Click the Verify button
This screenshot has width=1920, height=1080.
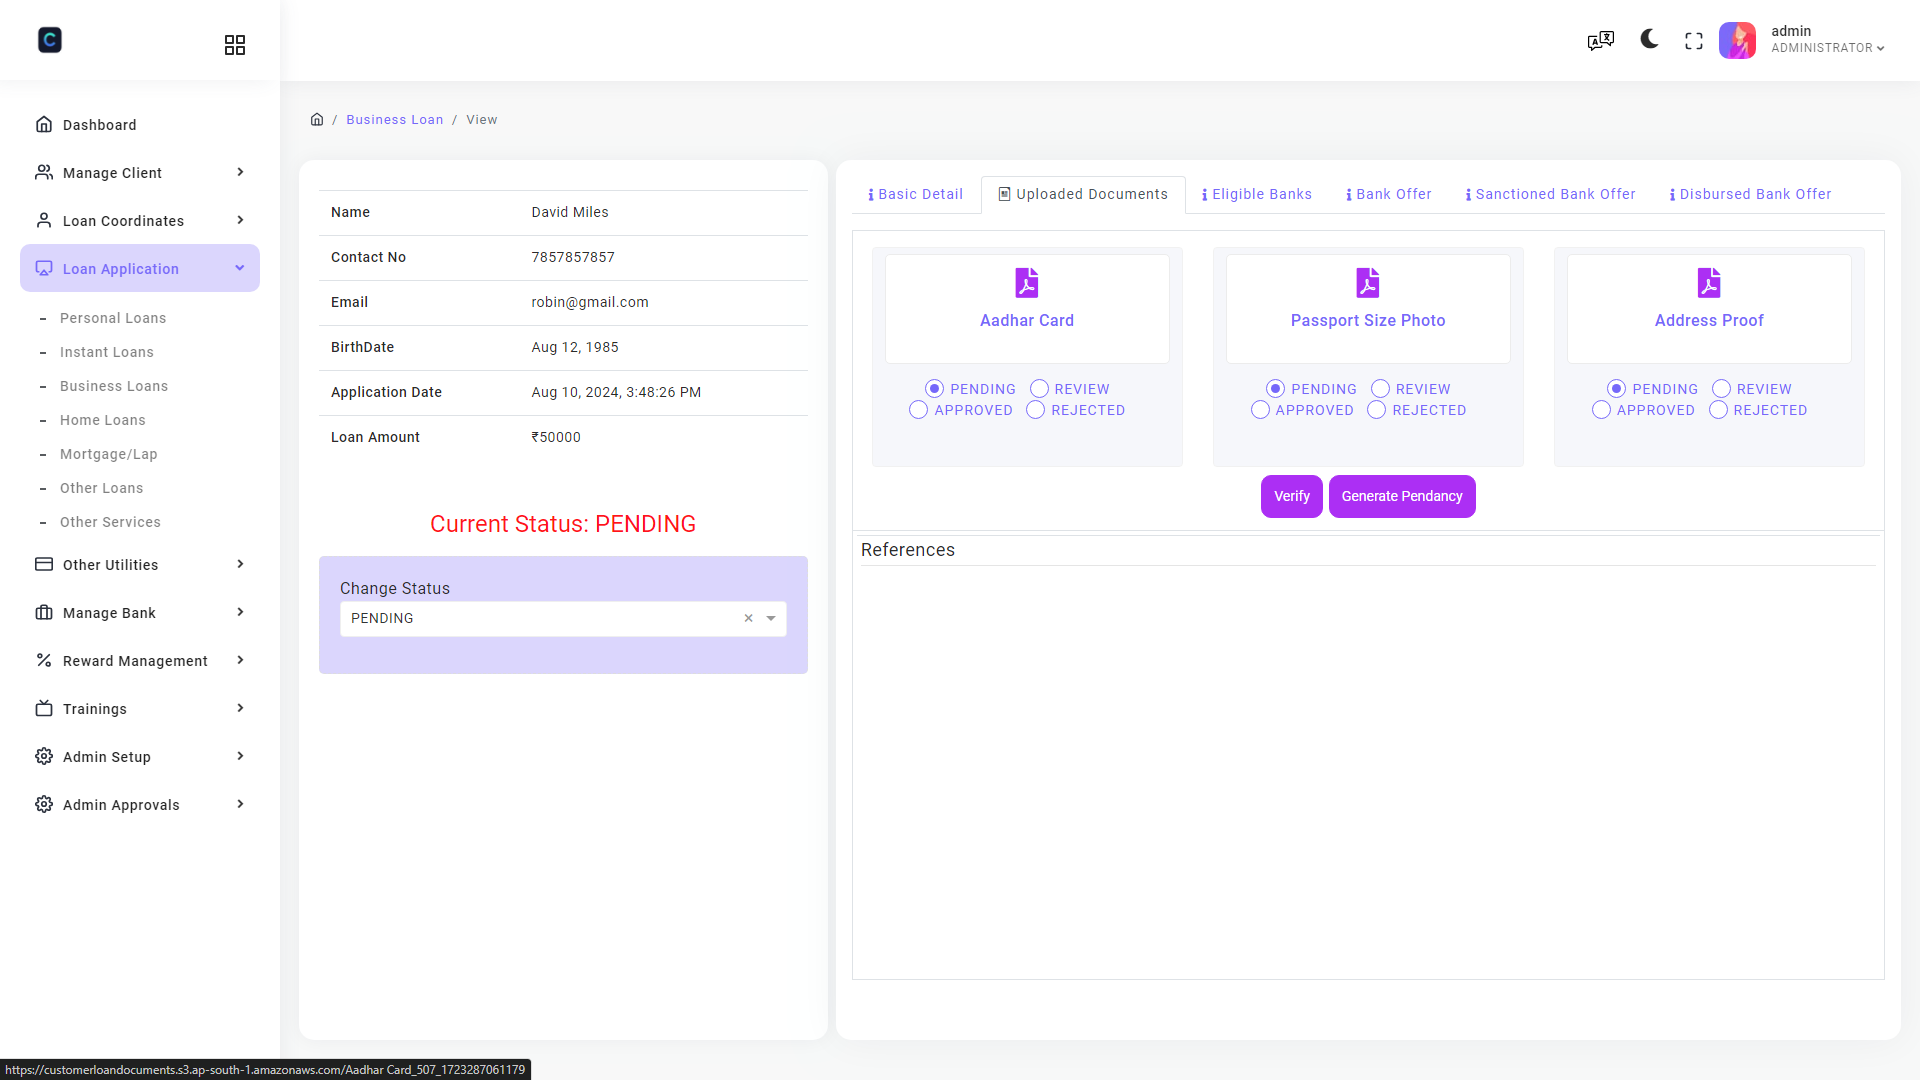pos(1291,496)
